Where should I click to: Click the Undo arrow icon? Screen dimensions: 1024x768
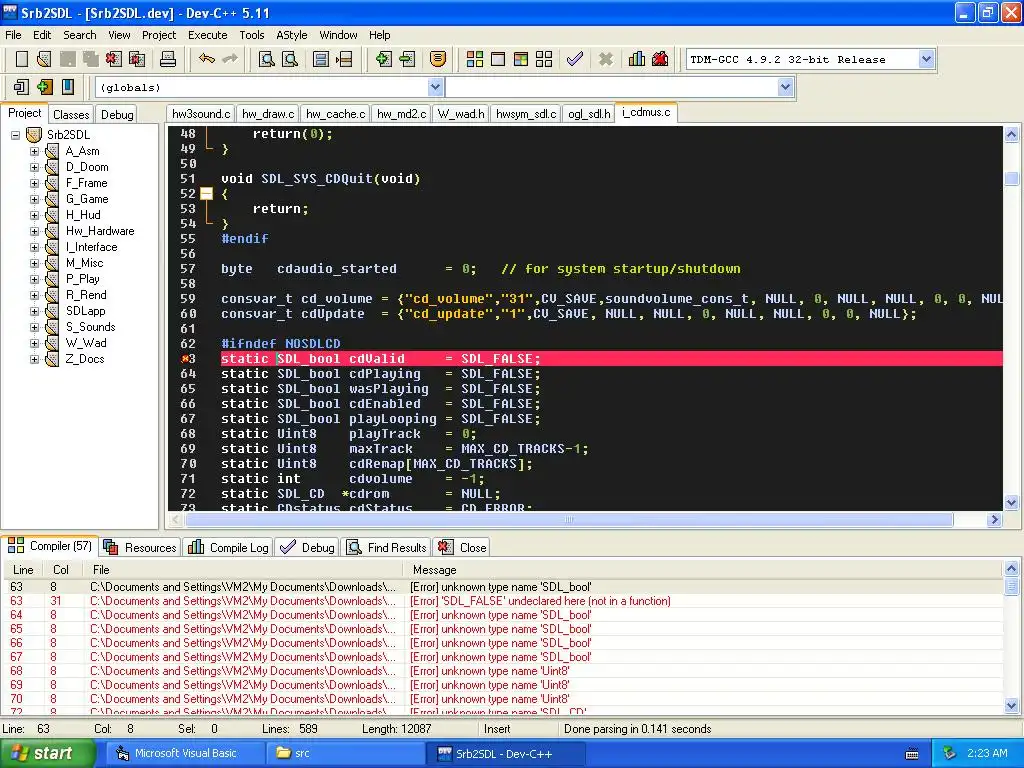coord(207,59)
